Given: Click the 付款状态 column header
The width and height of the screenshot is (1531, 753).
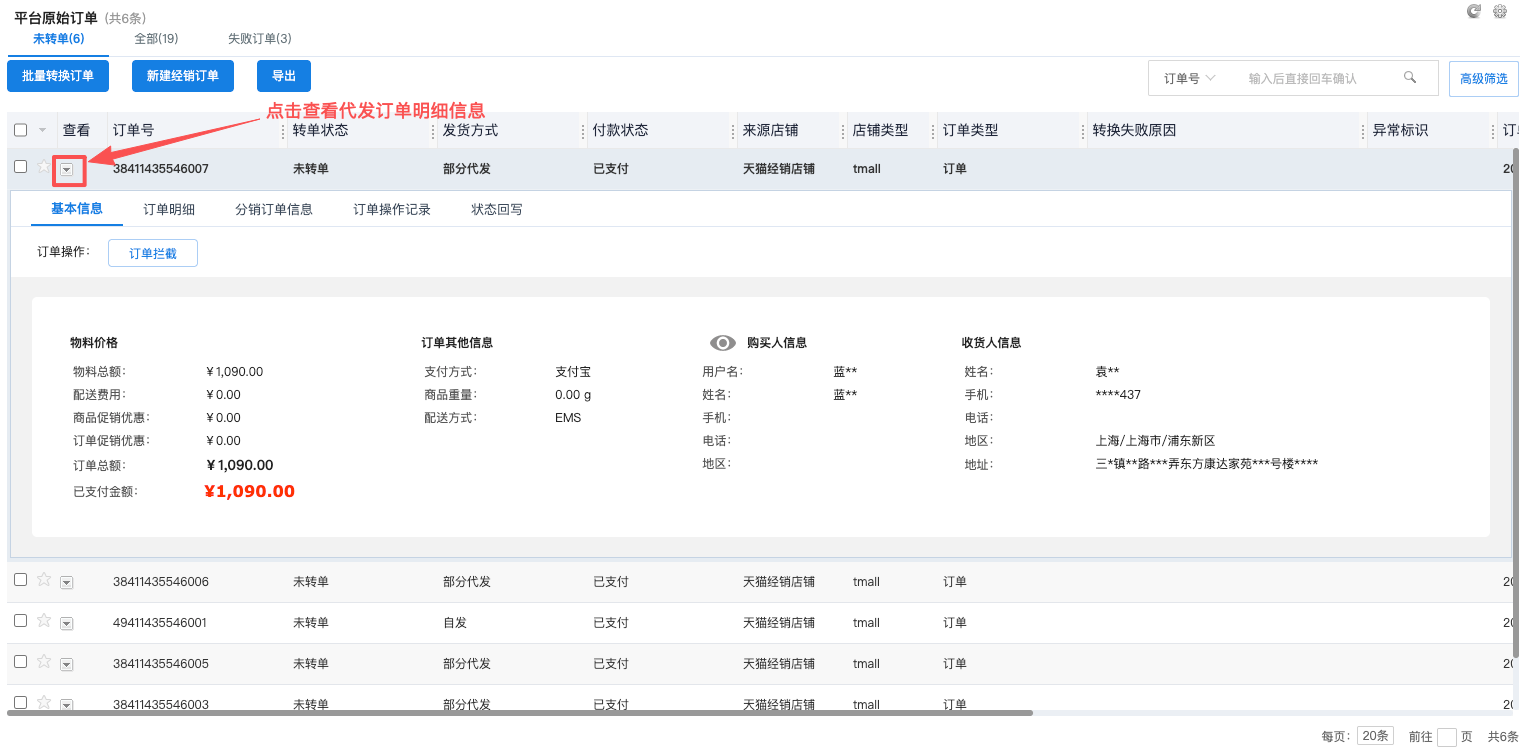Looking at the screenshot, I should click(620, 130).
